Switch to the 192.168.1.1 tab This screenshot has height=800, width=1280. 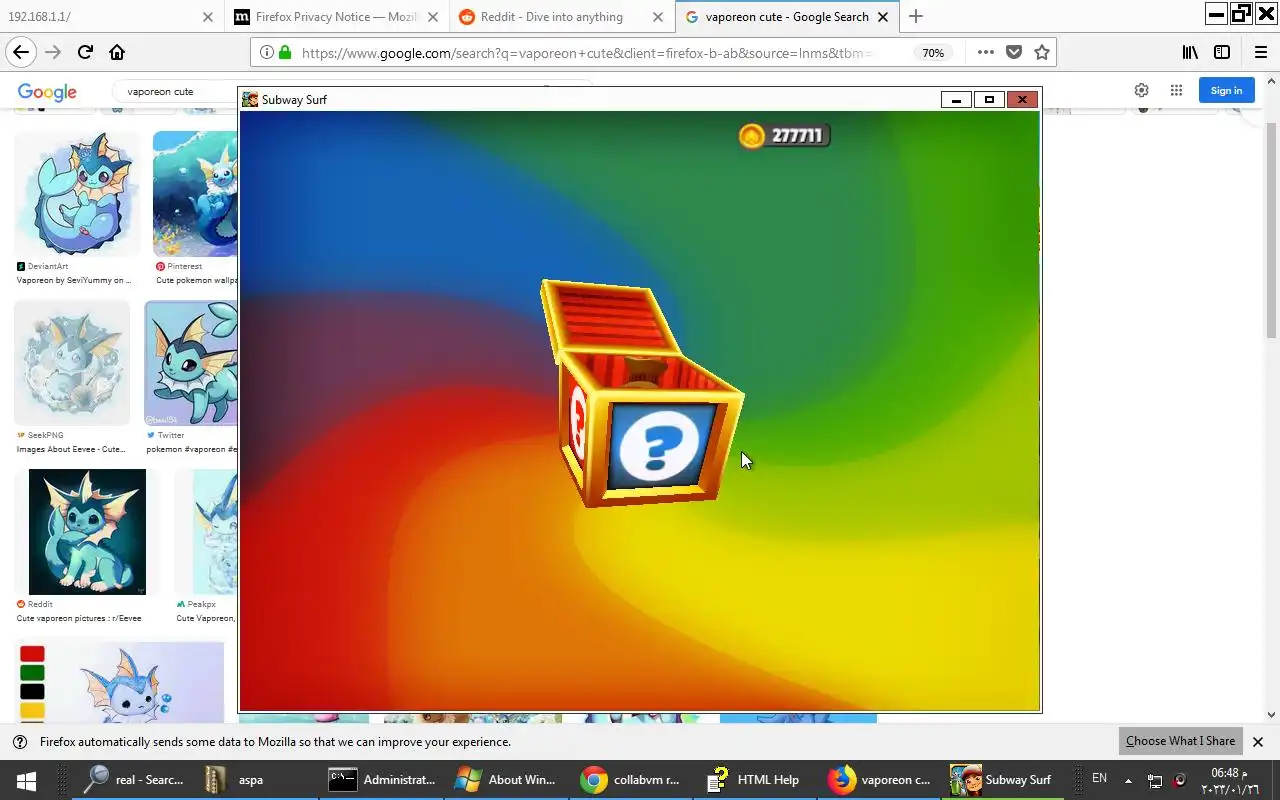pyautogui.click(x=111, y=17)
